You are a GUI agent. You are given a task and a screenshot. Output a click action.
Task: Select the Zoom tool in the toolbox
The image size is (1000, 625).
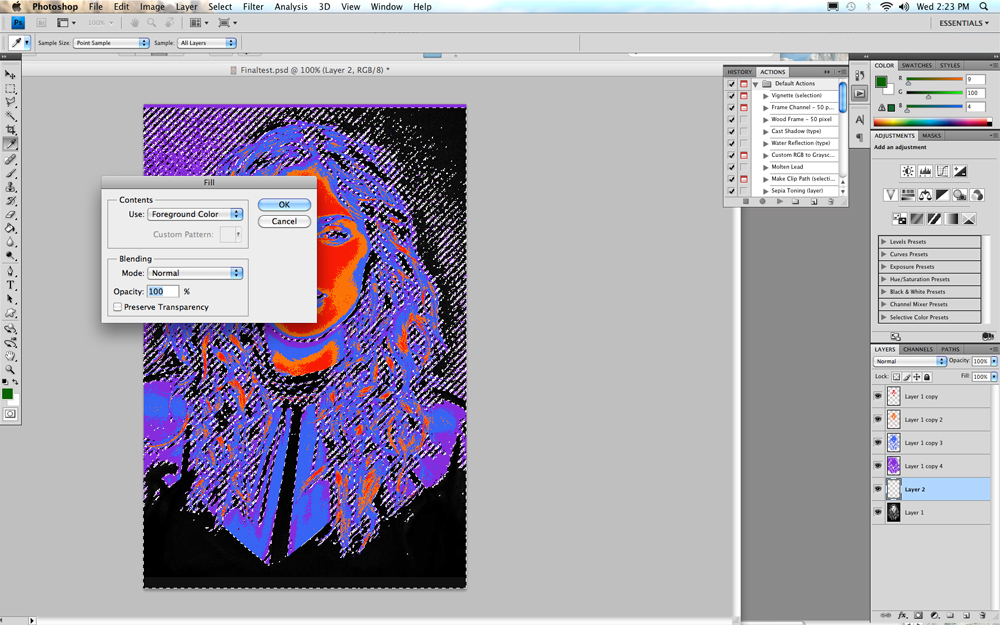(10, 369)
